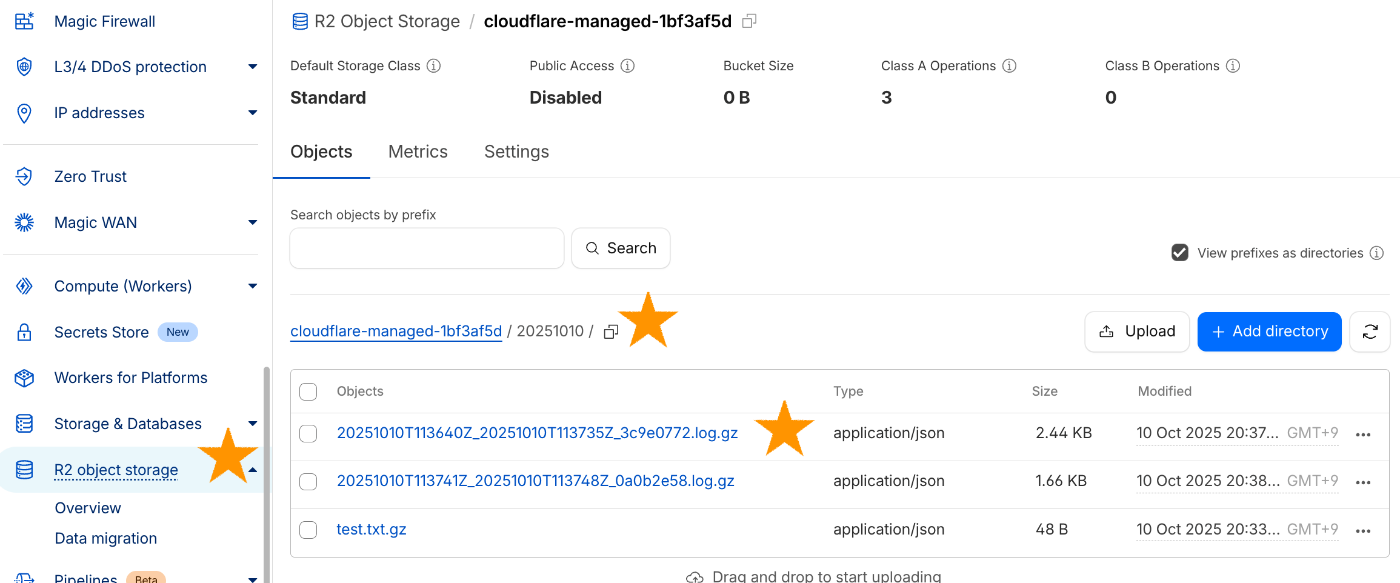
Task: Click the 10 Oct 2025 20:33 modified date
Action: pyautogui.click(x=1208, y=530)
